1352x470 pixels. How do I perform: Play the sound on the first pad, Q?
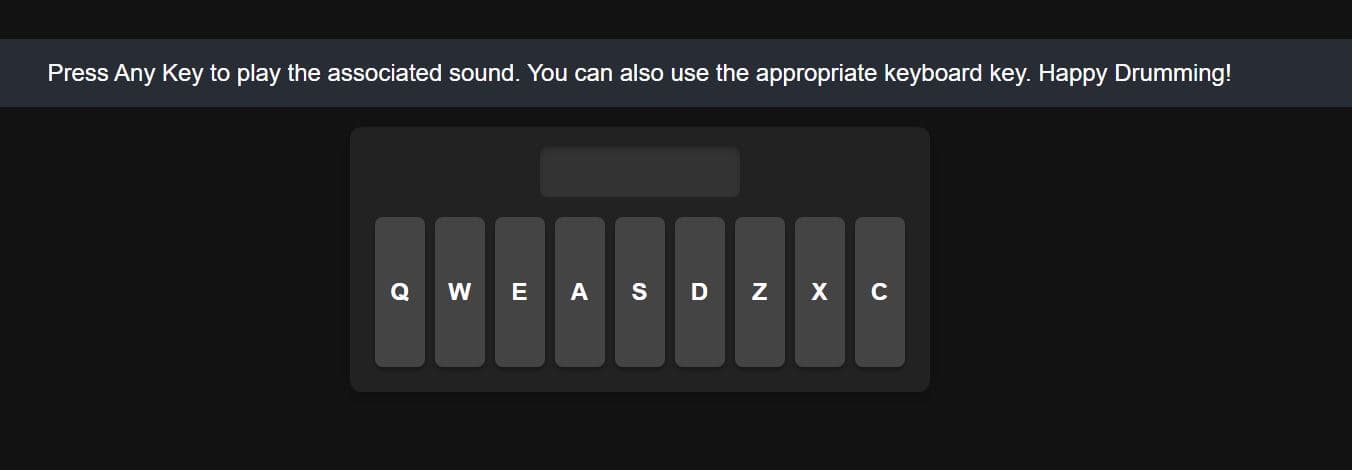(400, 292)
